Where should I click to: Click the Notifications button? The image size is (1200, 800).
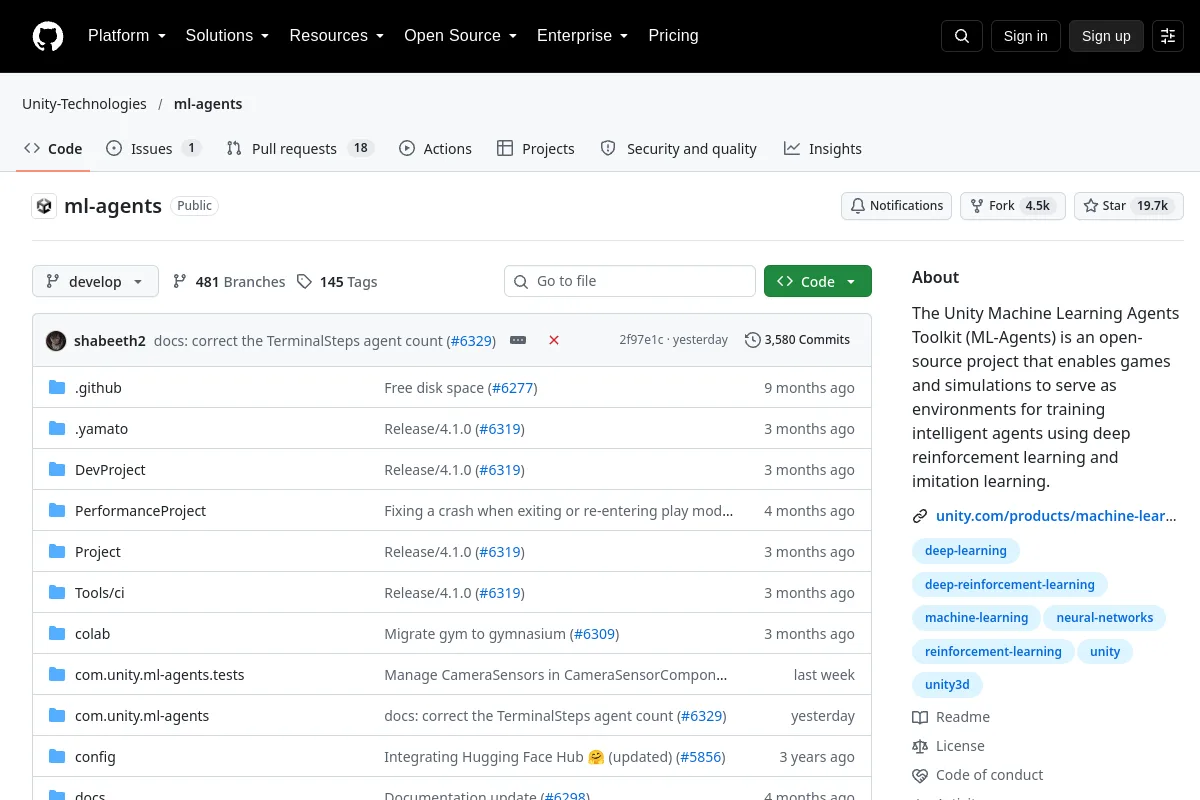pos(896,206)
